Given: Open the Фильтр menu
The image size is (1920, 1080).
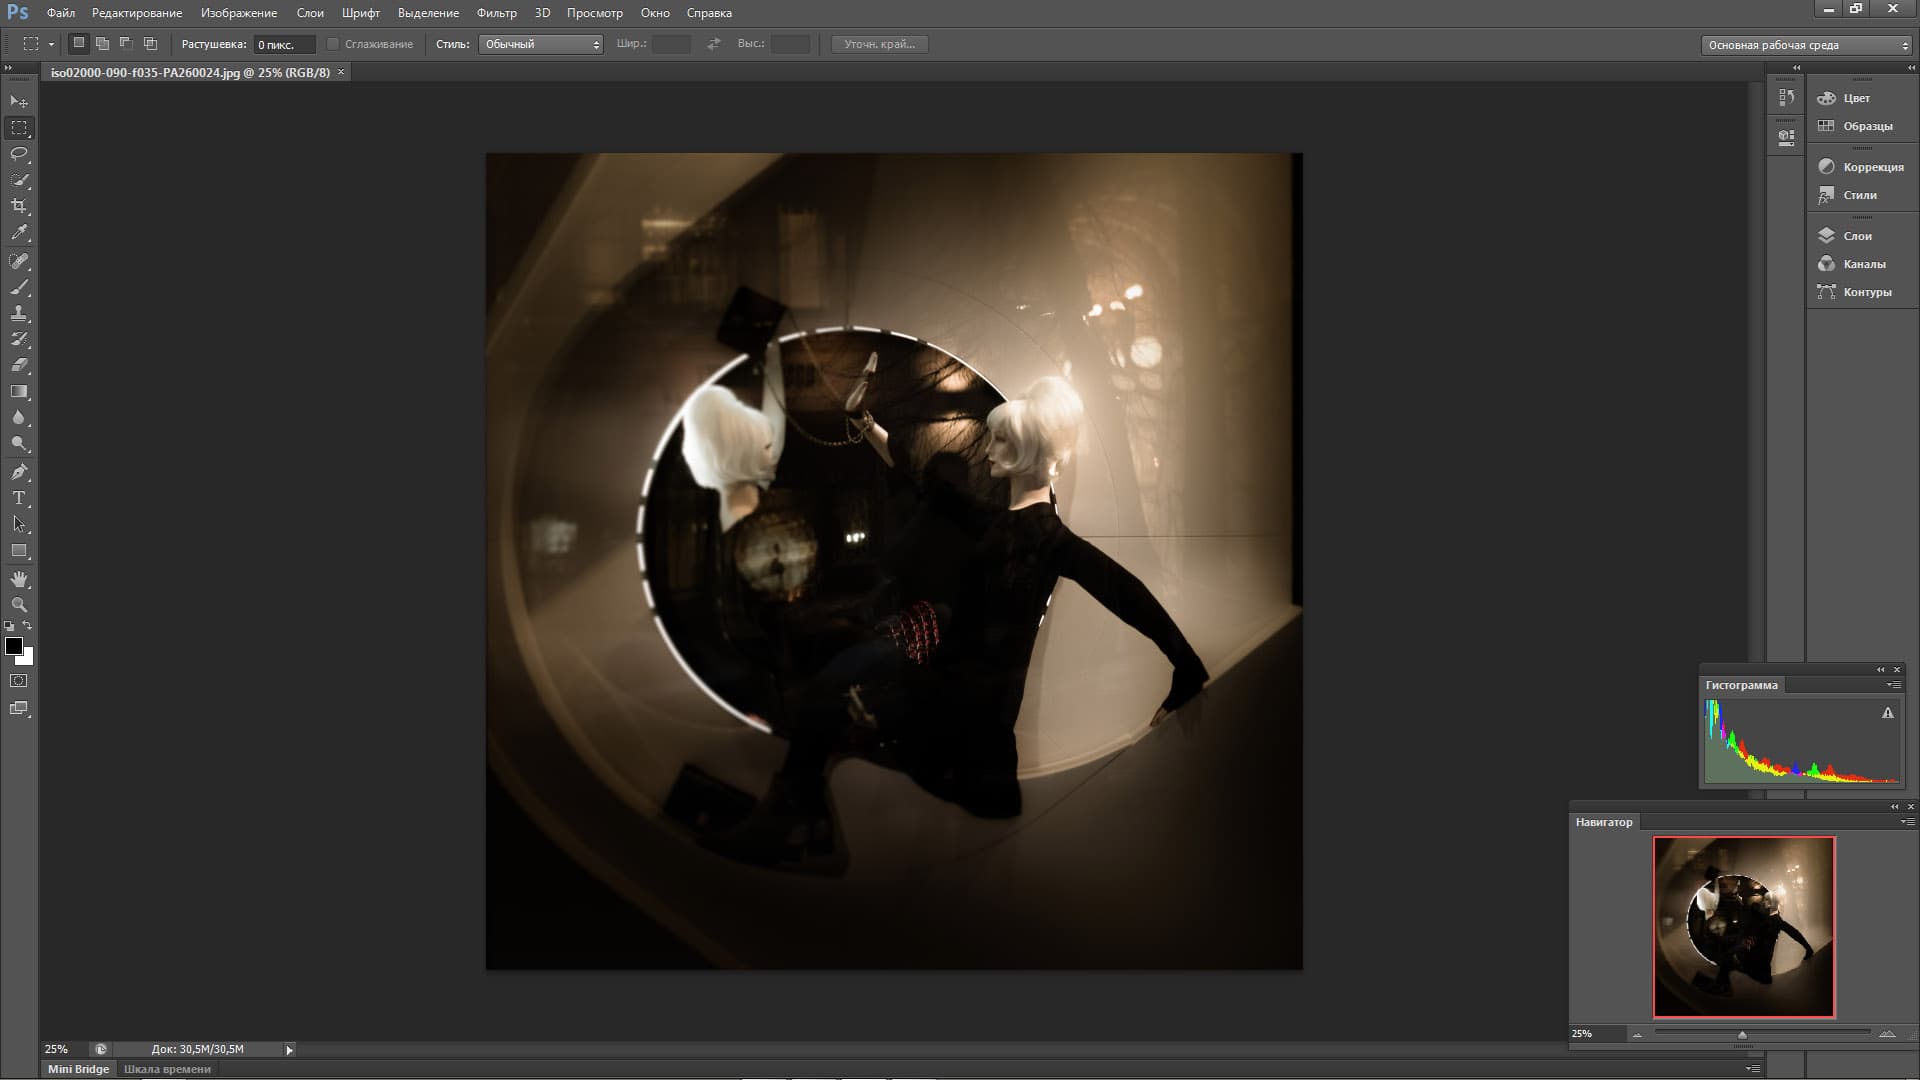Looking at the screenshot, I should click(x=496, y=13).
